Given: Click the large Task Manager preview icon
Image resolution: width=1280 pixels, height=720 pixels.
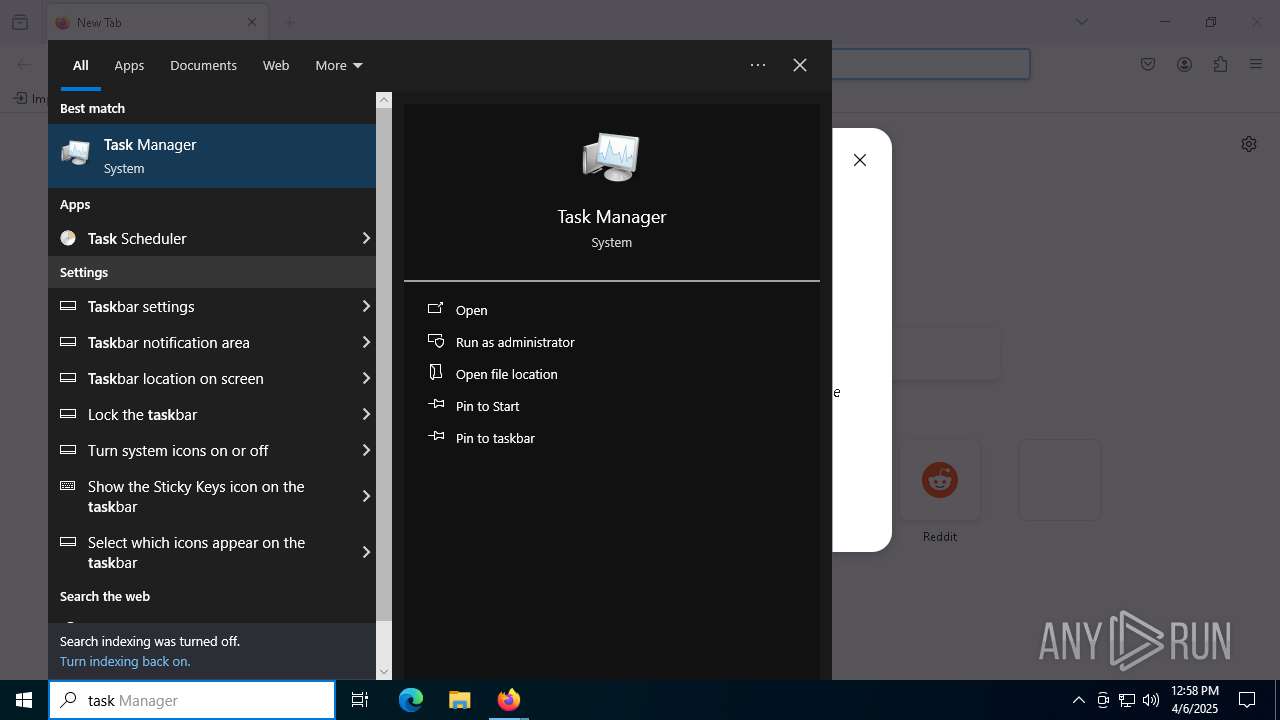Looking at the screenshot, I should 611,158.
